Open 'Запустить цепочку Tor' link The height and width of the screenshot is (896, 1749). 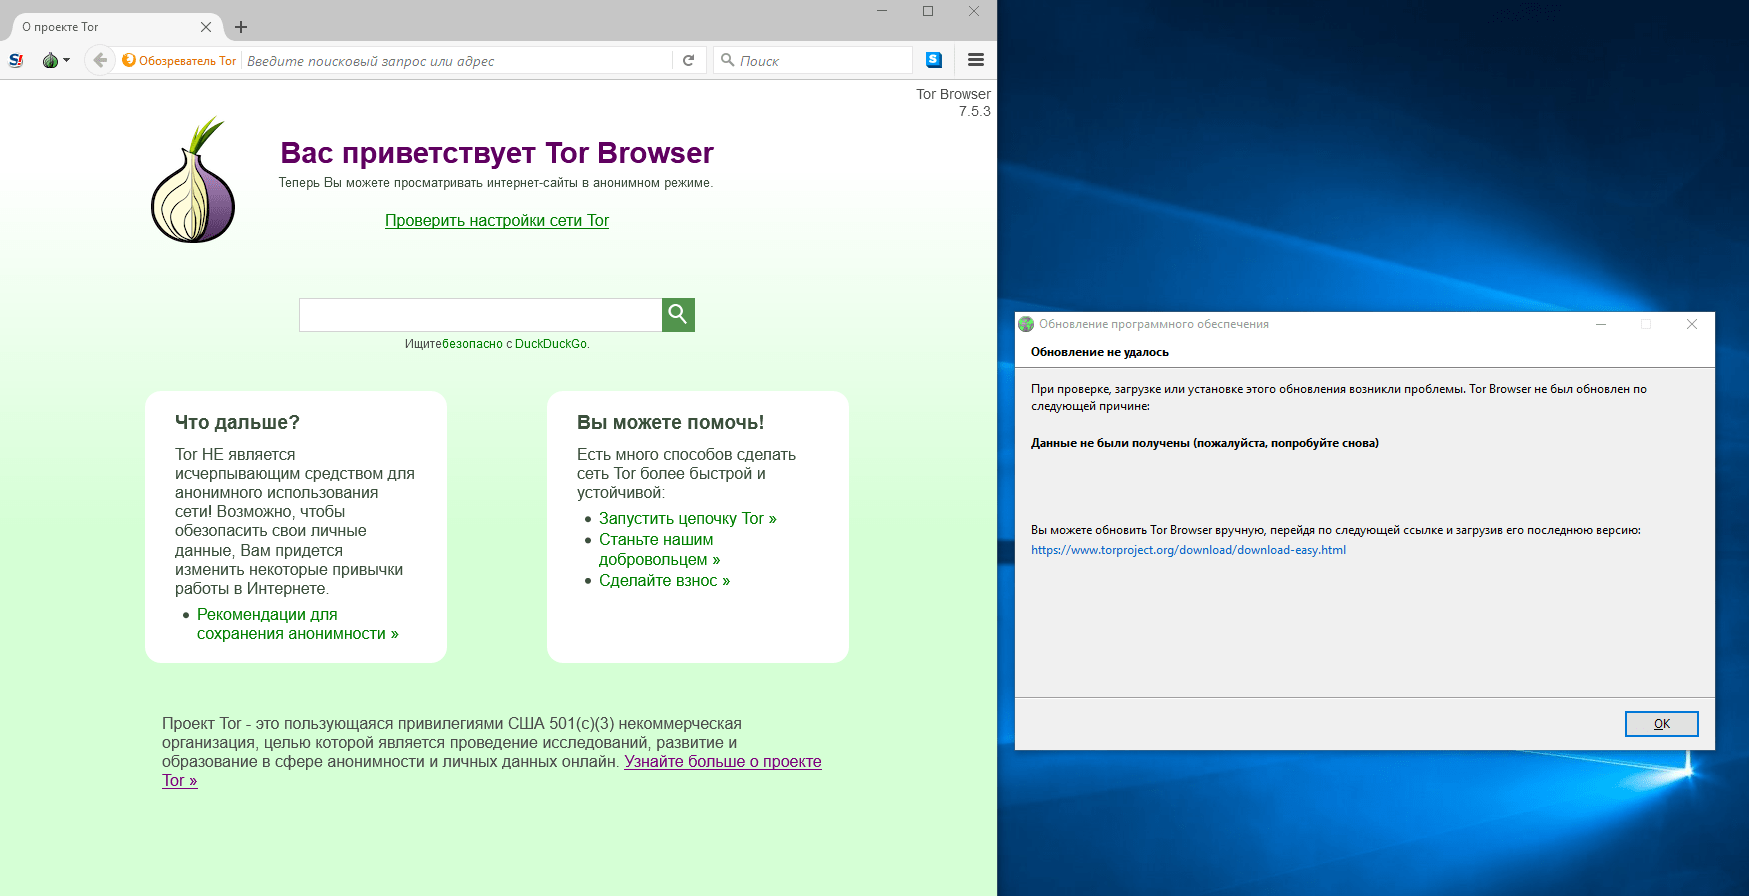click(687, 518)
